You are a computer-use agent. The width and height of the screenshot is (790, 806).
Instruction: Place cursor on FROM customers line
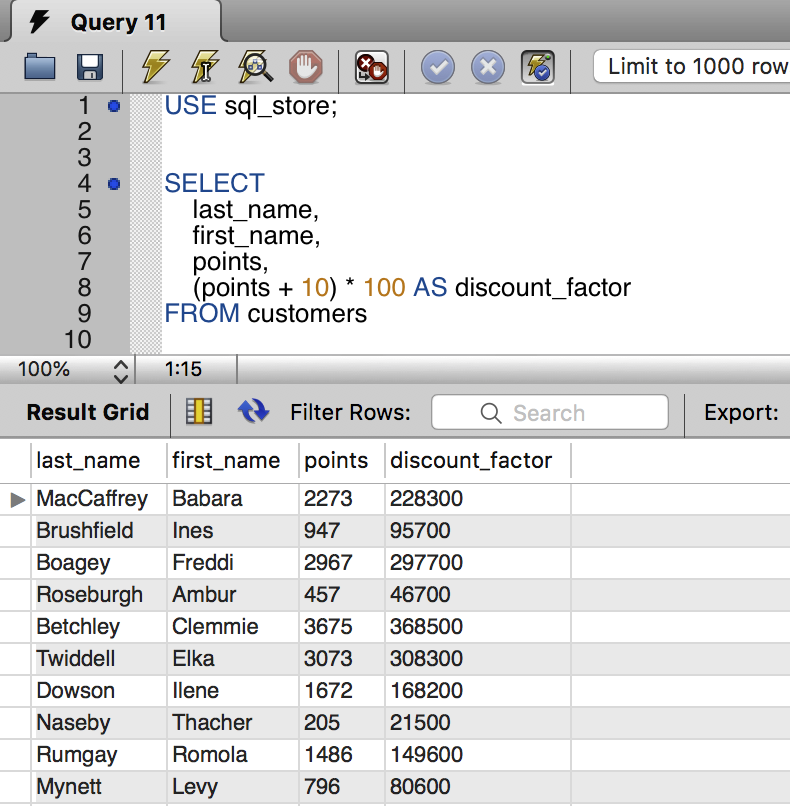265,314
